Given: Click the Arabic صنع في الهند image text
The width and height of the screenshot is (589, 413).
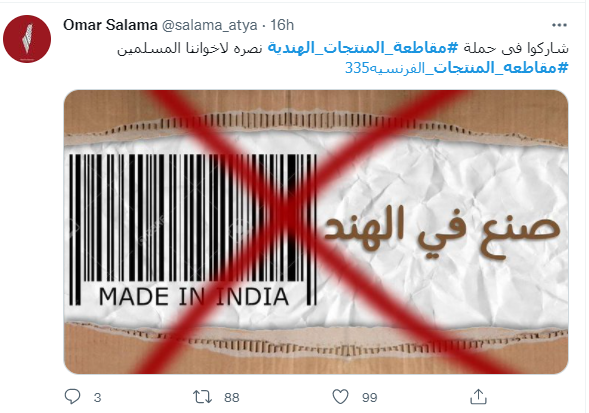Looking at the screenshot, I should tap(442, 231).
